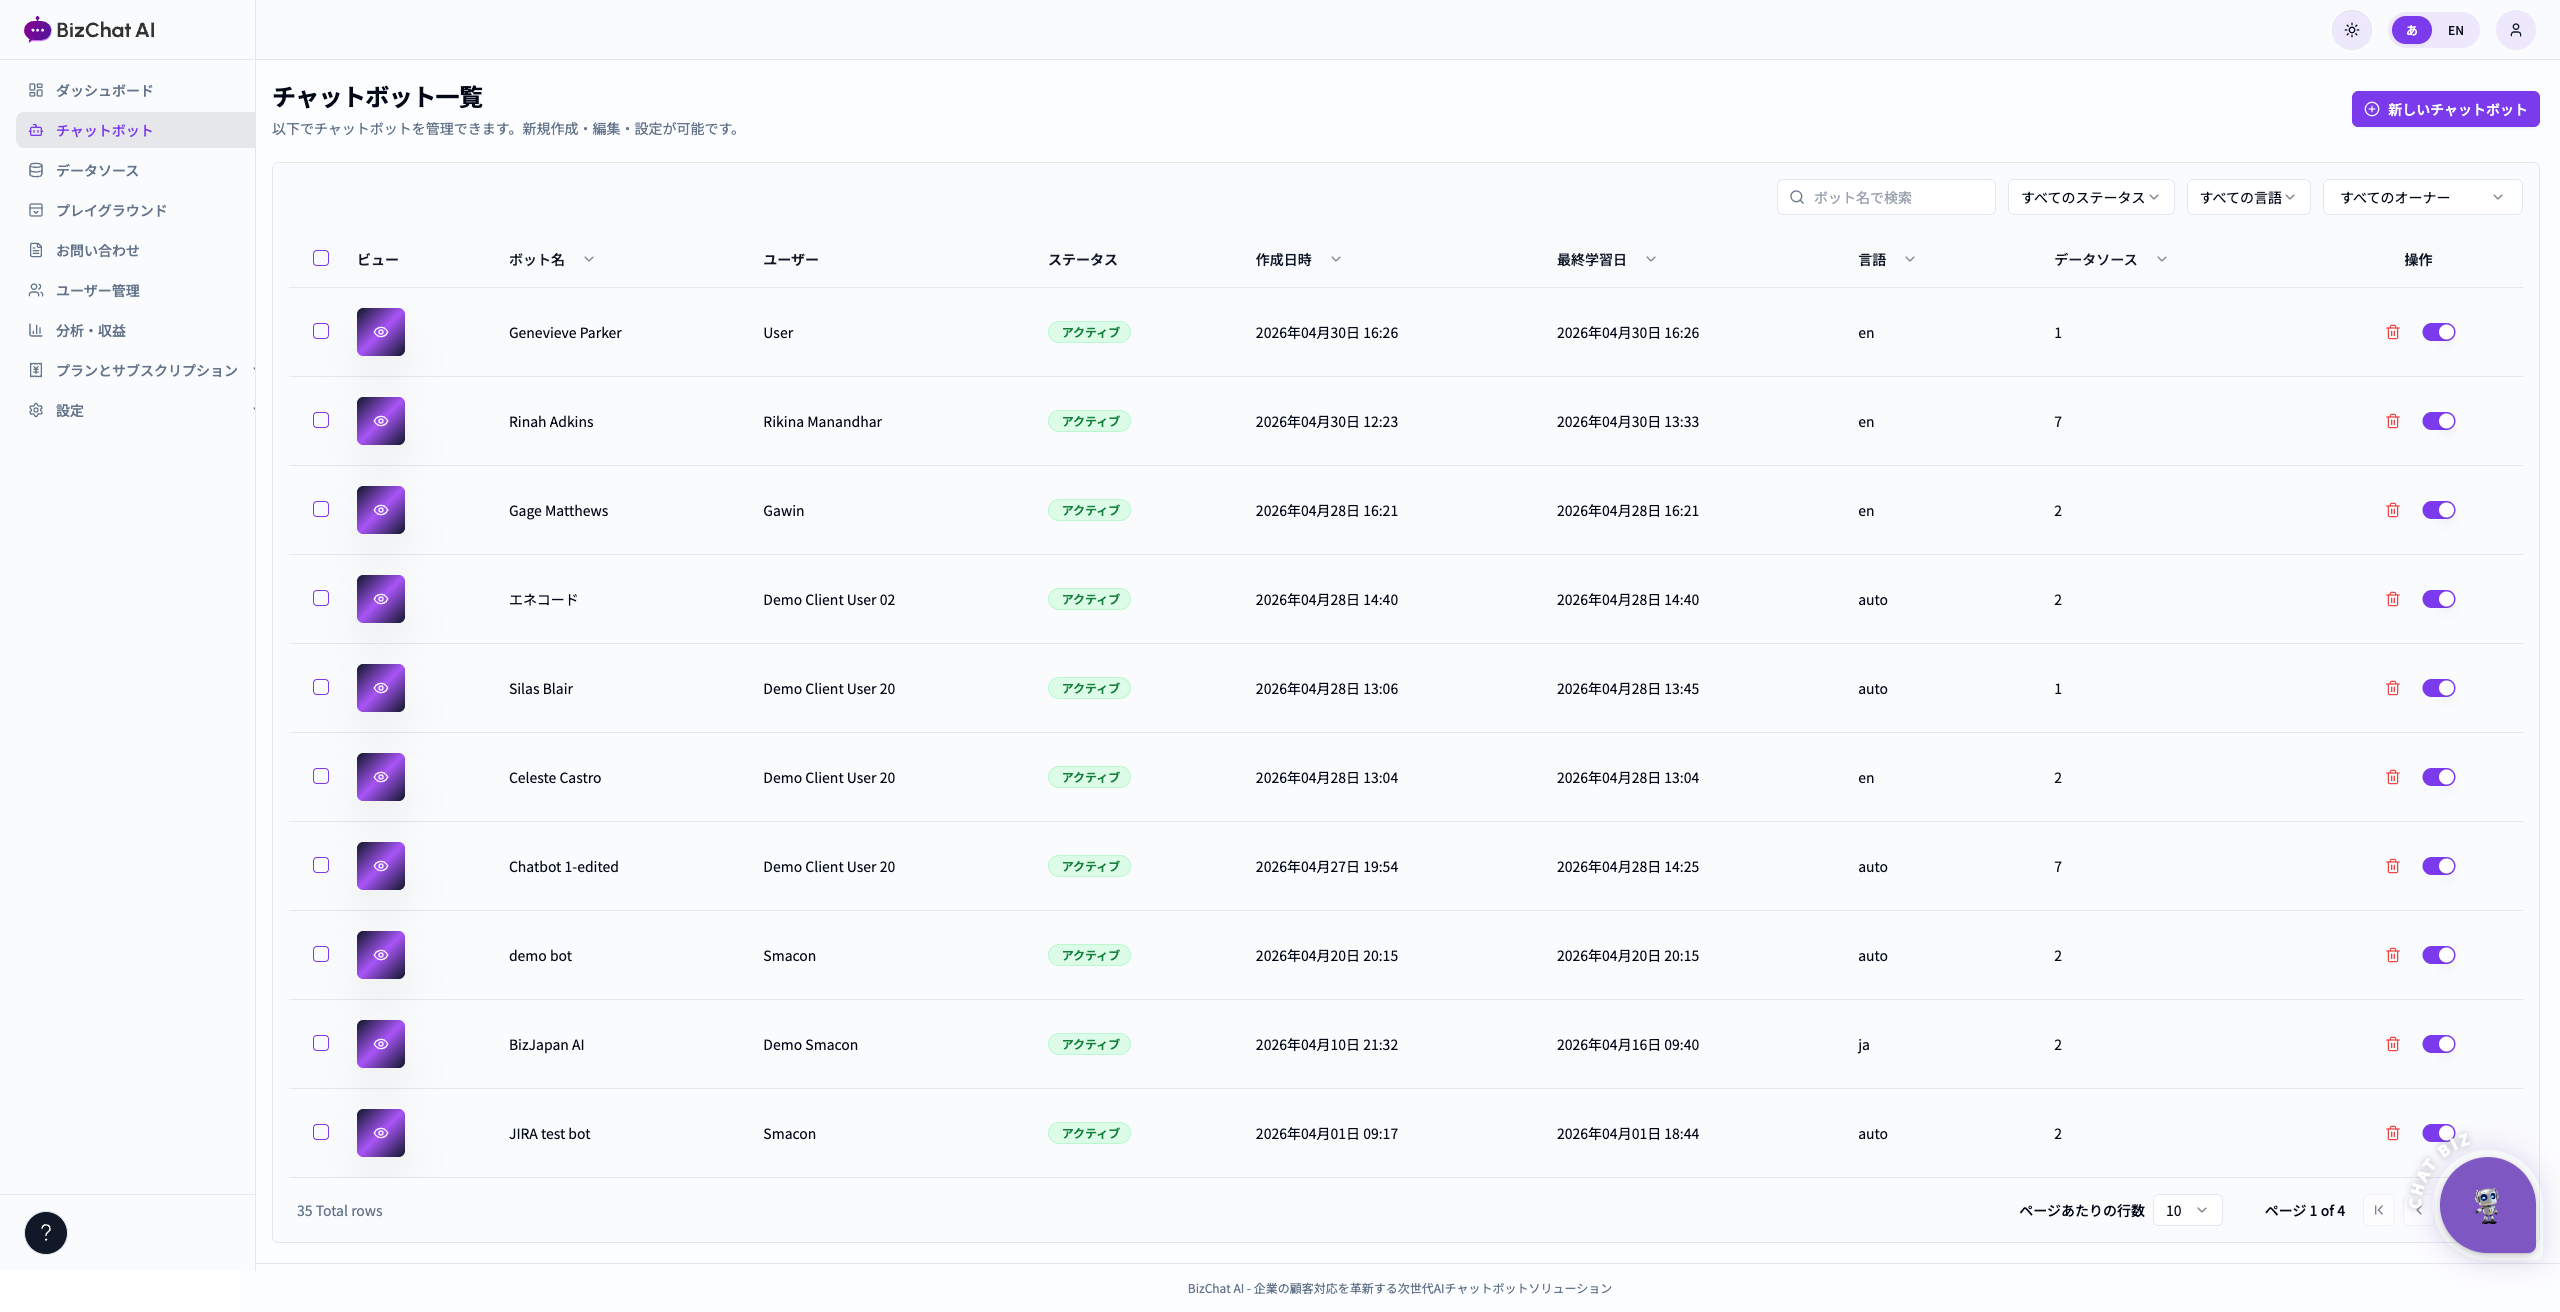
Task: Open ユーザー管理 in the sidebar
Action: click(97, 290)
